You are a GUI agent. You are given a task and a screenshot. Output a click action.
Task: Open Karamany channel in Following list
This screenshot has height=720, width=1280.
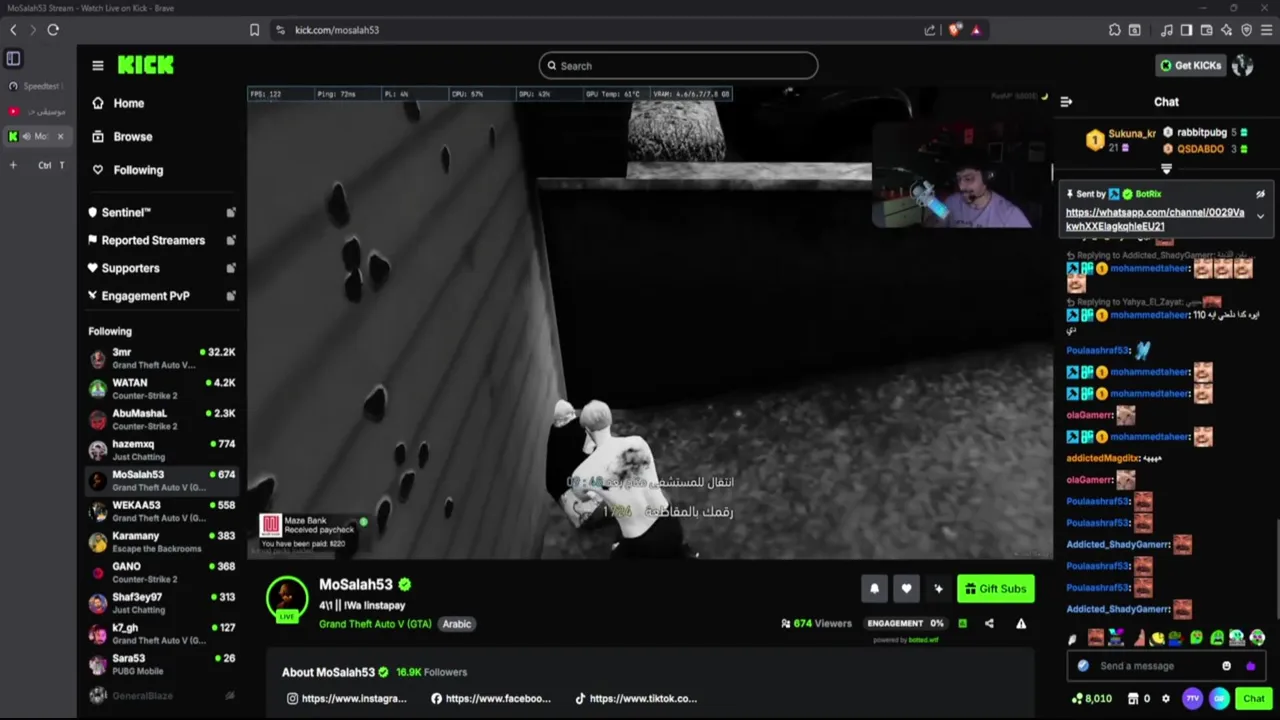[162, 542]
